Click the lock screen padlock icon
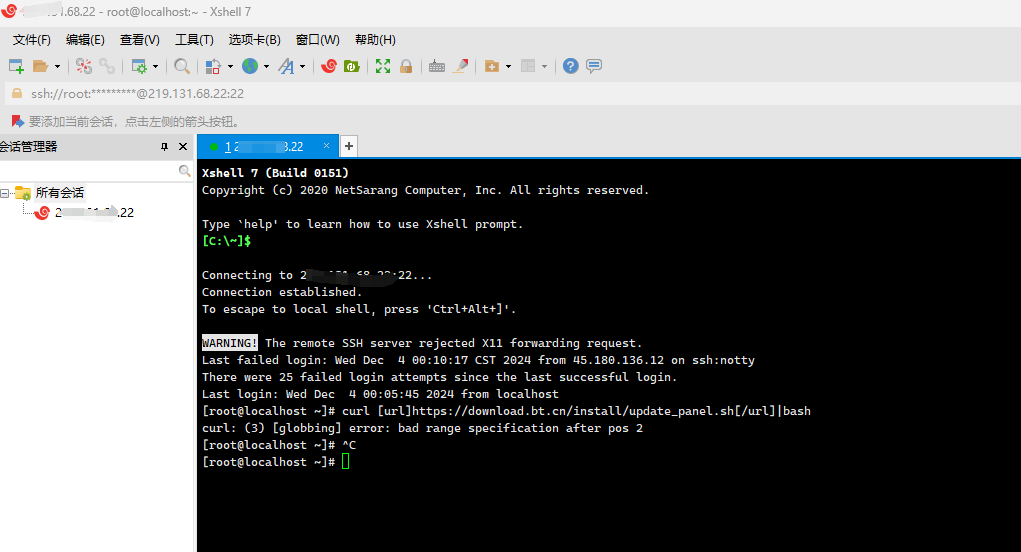This screenshot has height=552, width=1021. (406, 66)
